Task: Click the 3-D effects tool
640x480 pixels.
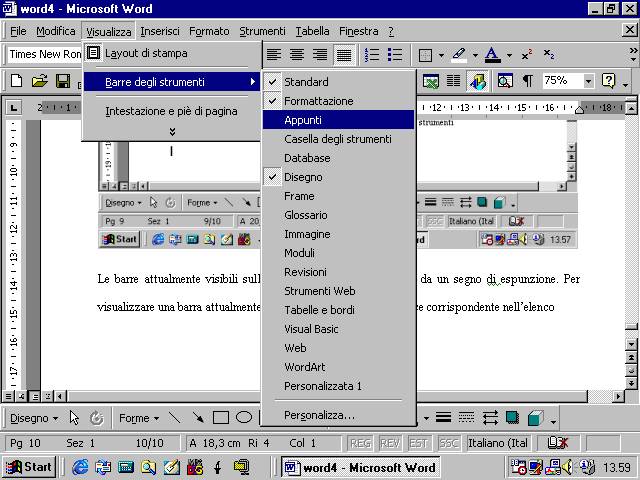Action: pos(536,418)
